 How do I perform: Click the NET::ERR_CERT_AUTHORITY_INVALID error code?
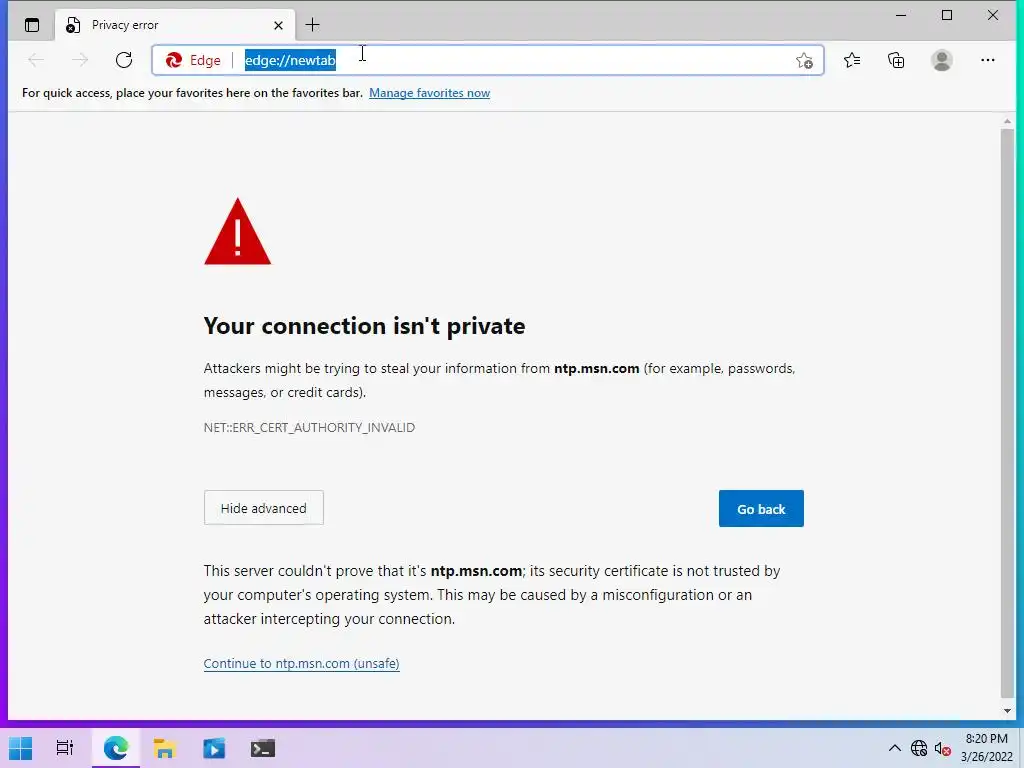pyautogui.click(x=309, y=428)
